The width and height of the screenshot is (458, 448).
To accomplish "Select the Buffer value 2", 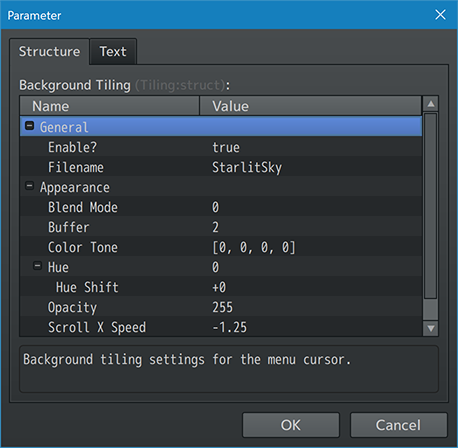I will [215, 227].
